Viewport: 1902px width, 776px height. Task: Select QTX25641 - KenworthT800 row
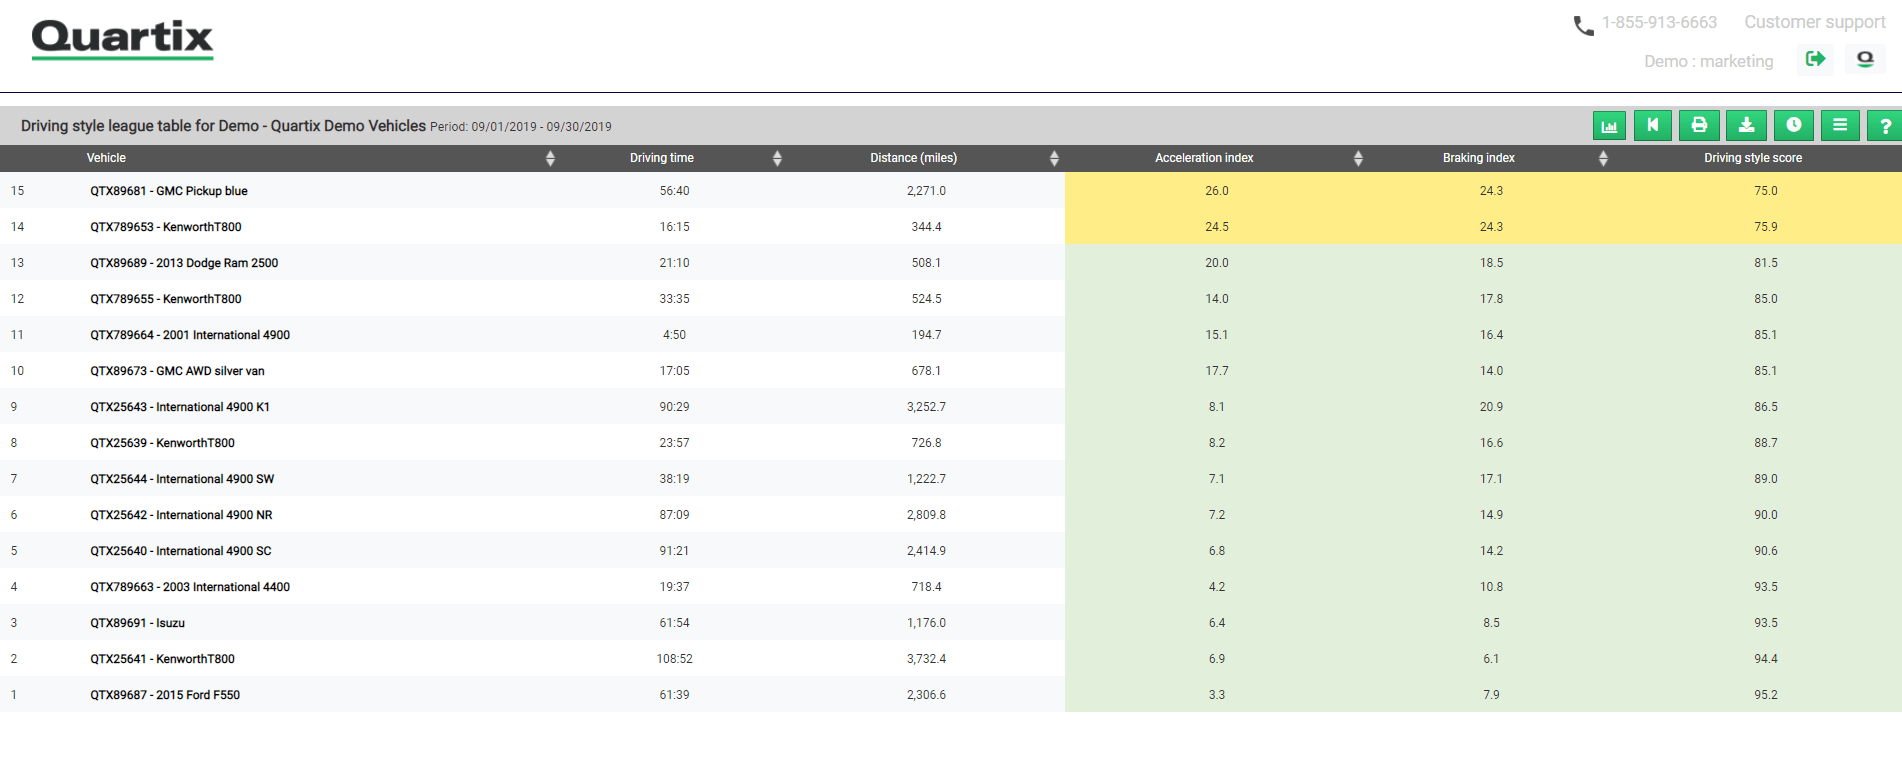(x=163, y=659)
